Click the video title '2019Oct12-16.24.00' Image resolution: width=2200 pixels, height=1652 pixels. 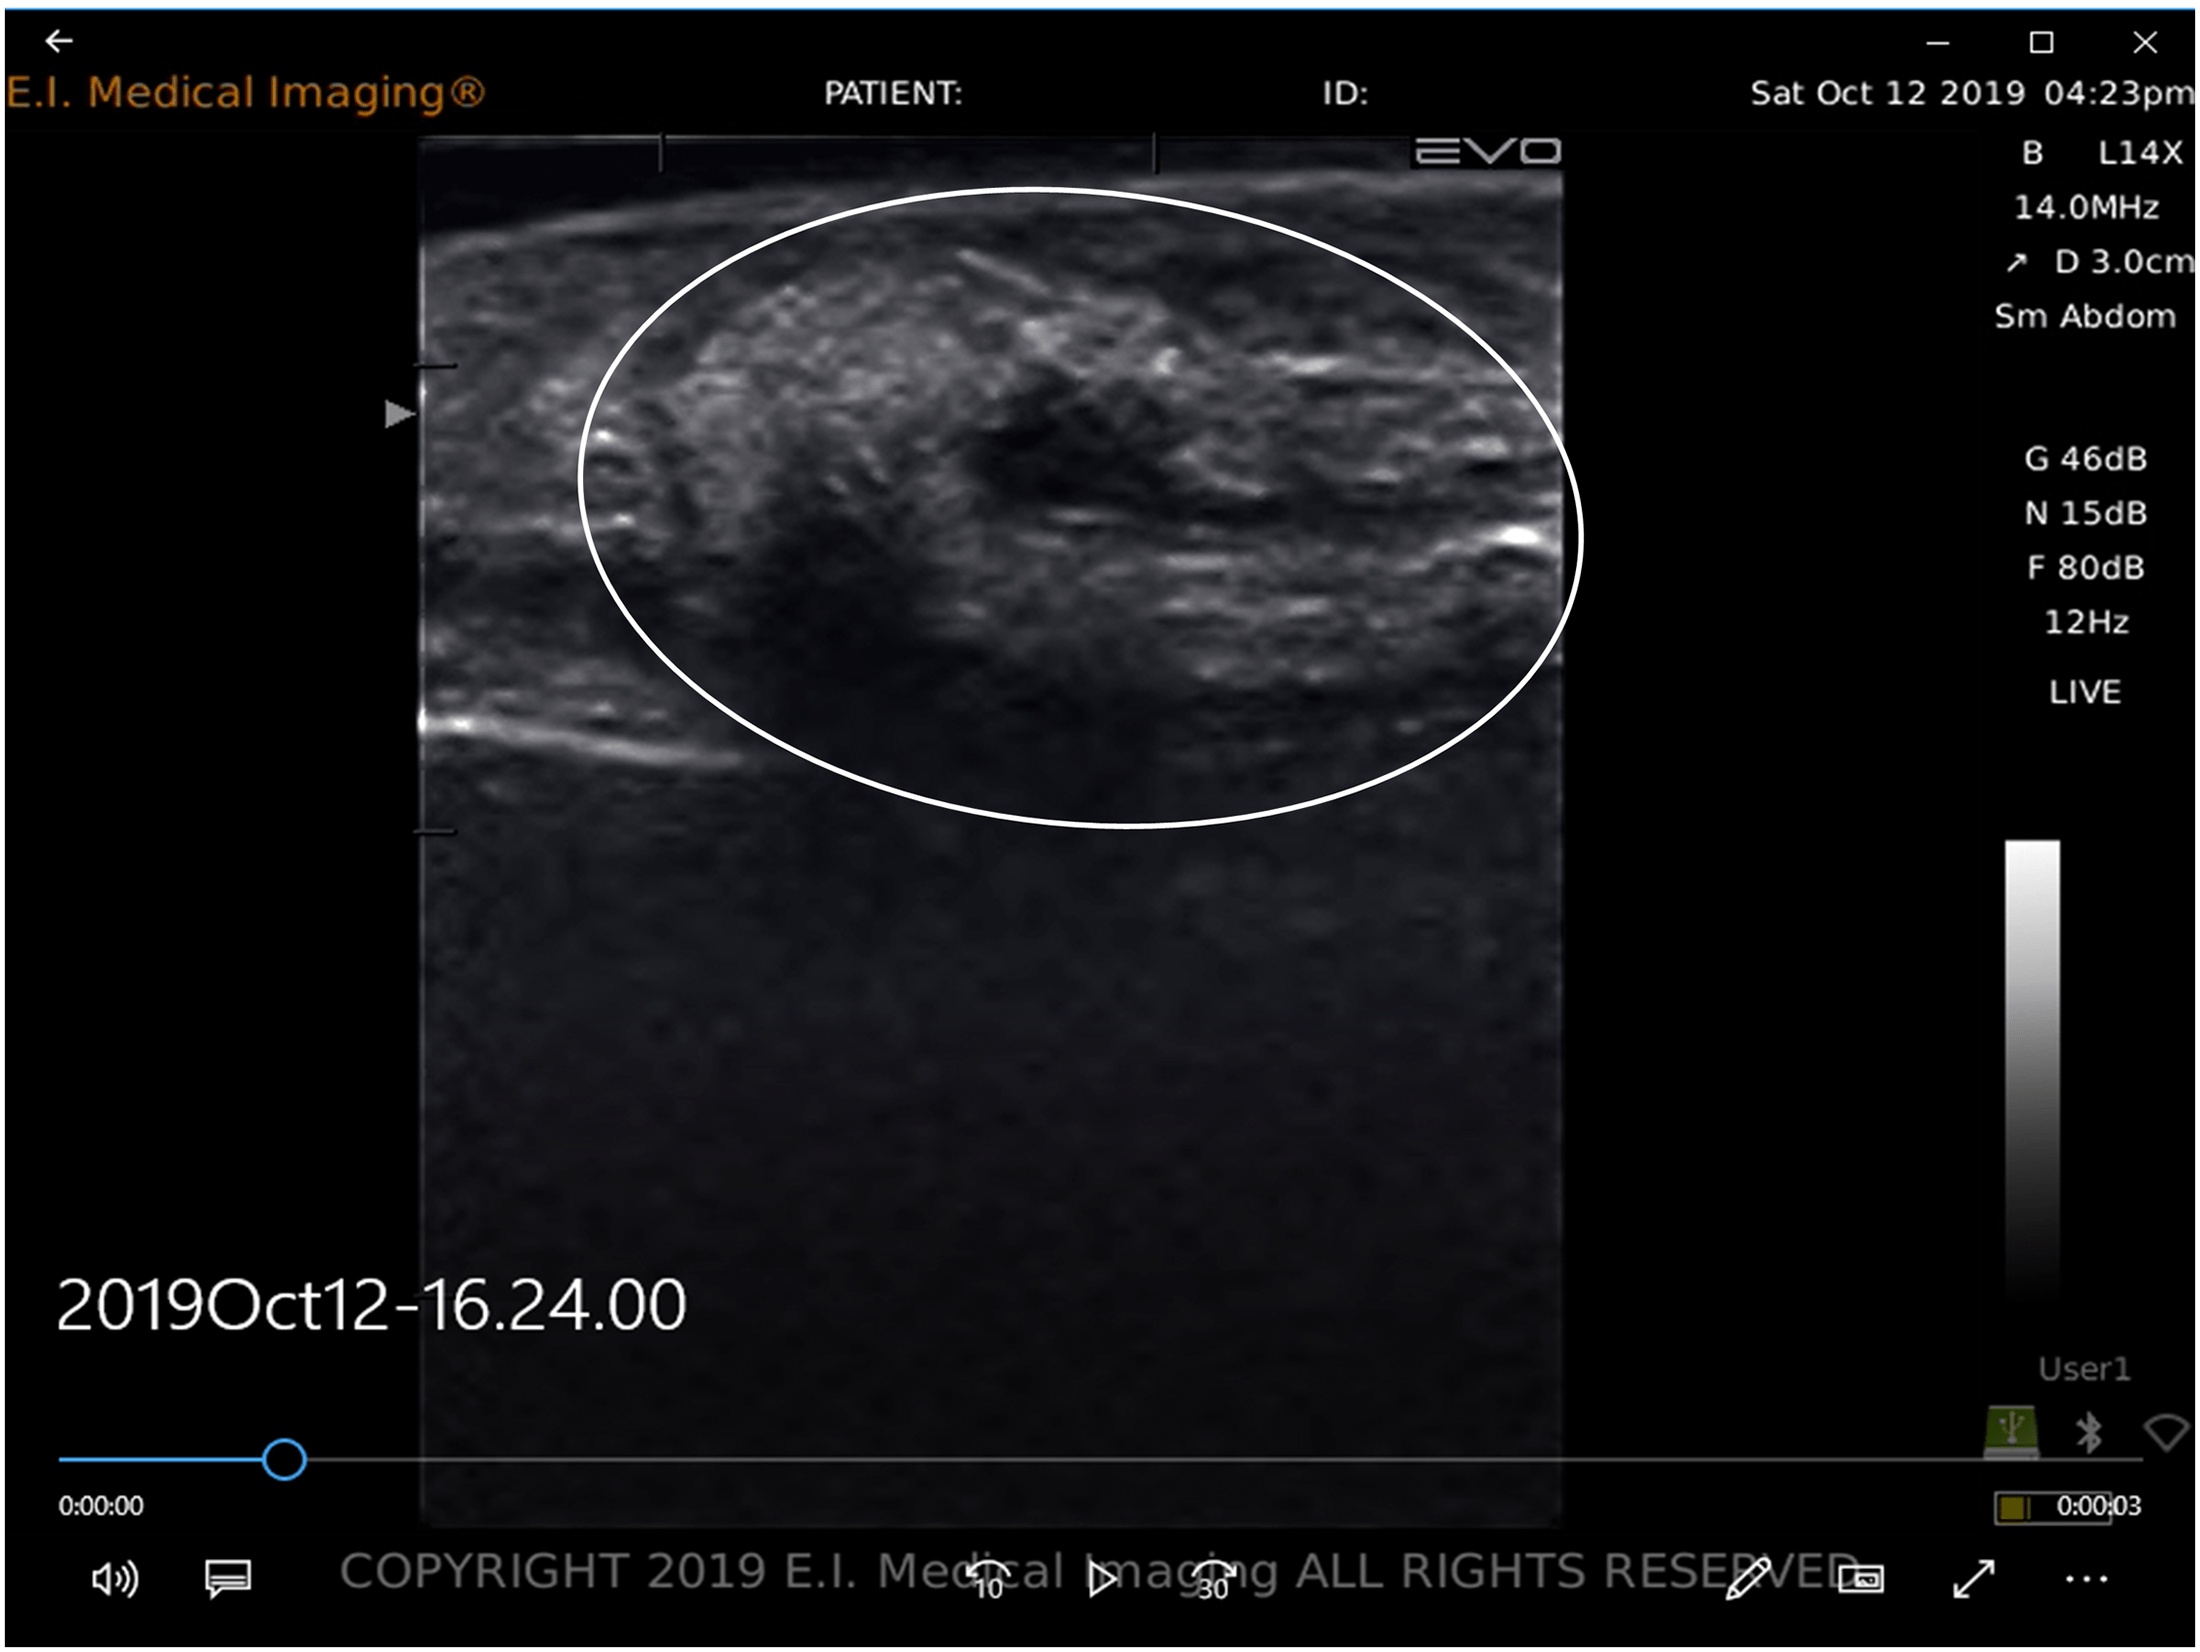pos(371,1305)
